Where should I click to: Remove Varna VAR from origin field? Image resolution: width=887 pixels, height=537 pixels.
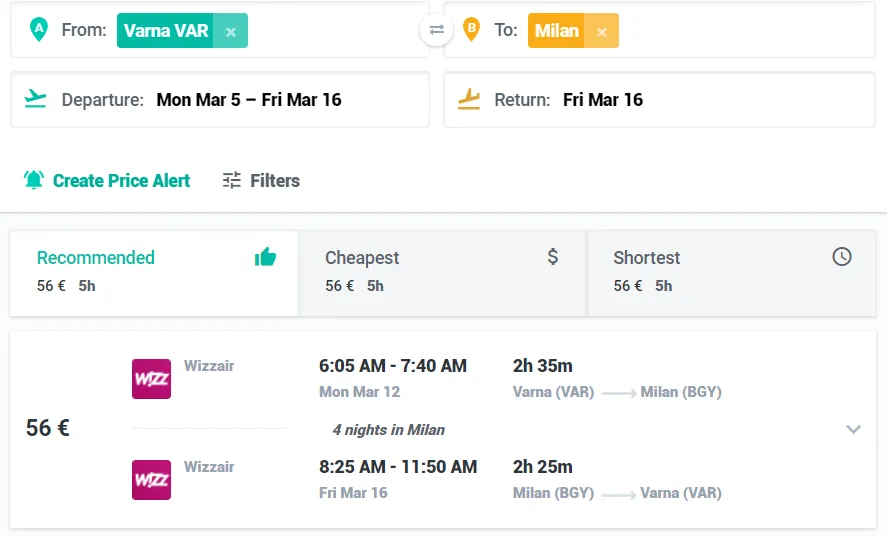(x=231, y=31)
